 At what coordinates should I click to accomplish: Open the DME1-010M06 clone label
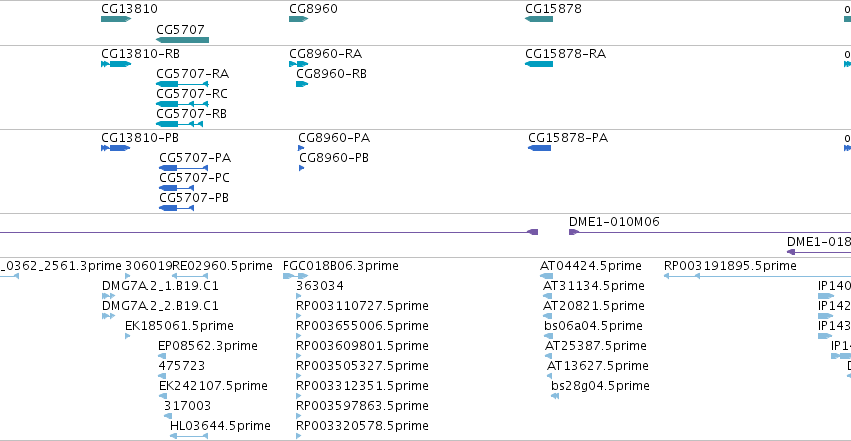pos(614,221)
